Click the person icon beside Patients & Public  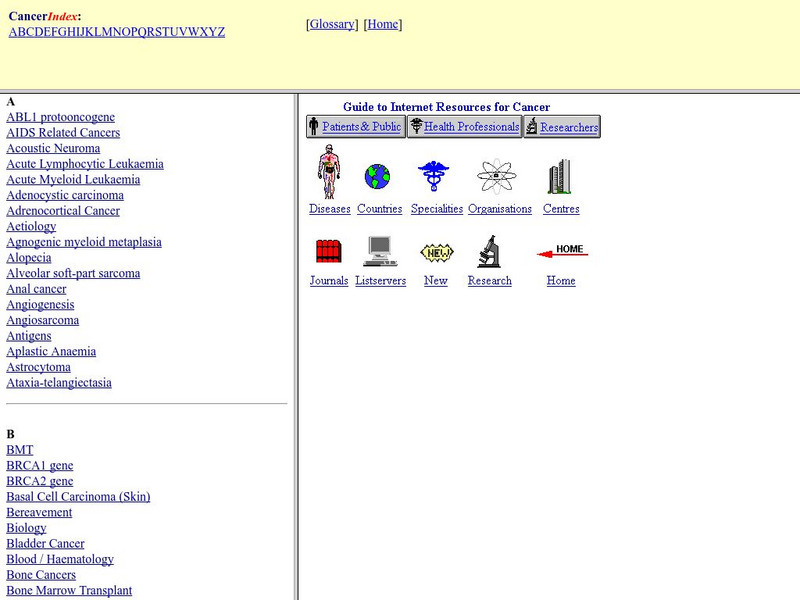point(314,126)
